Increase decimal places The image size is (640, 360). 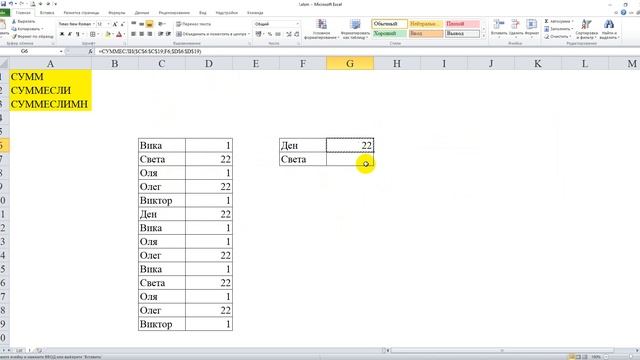289,34
